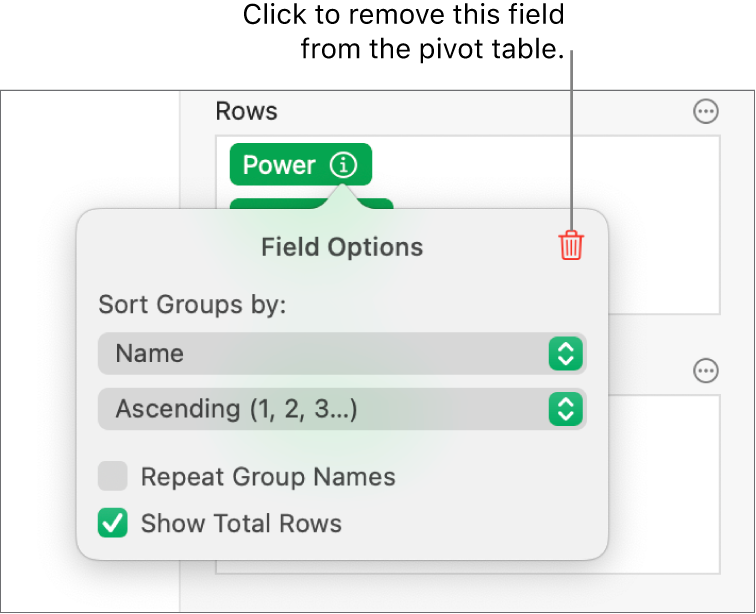Open the Rows section more options button
This screenshot has width=756, height=614.
pos(706,112)
